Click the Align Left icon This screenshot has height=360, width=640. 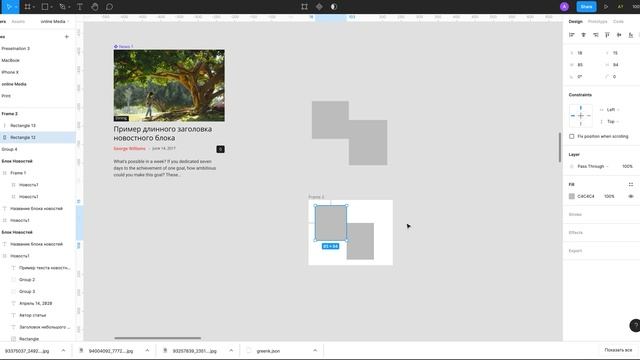(572, 35)
